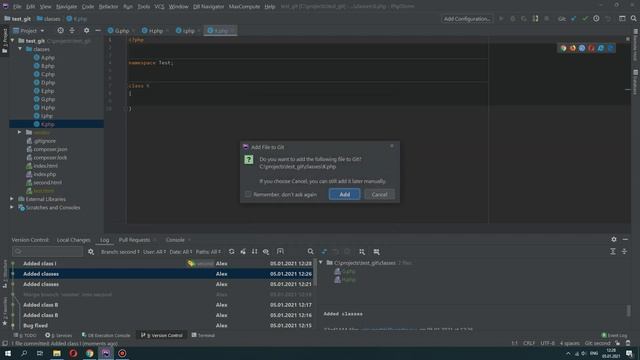Image resolution: width=640 pixels, height=360 pixels.
Task: Collapse the test_git root folder
Action: pyautogui.click(x=12, y=41)
